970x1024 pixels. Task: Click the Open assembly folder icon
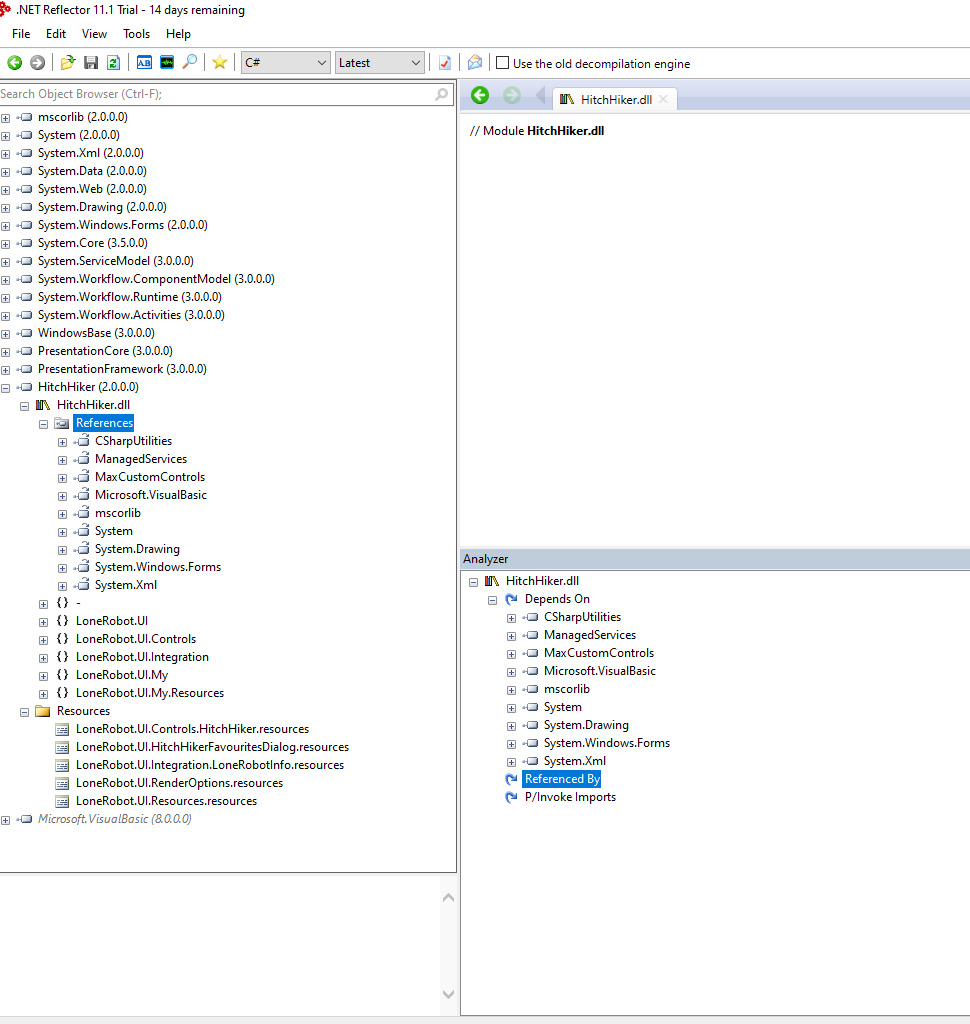(x=68, y=63)
